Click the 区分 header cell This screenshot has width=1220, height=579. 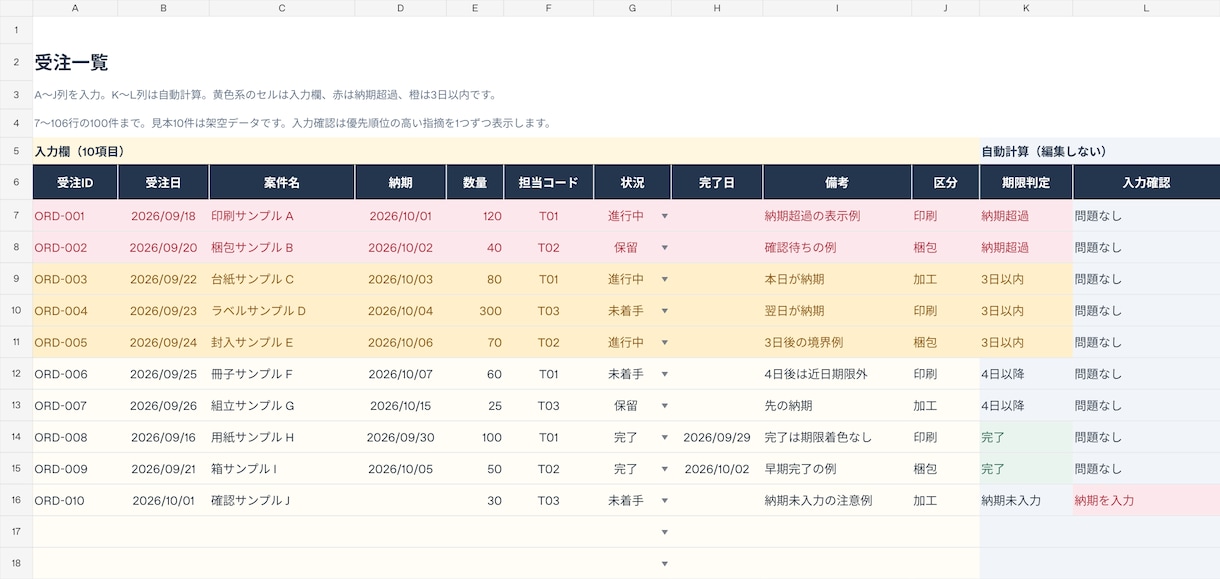pos(946,183)
